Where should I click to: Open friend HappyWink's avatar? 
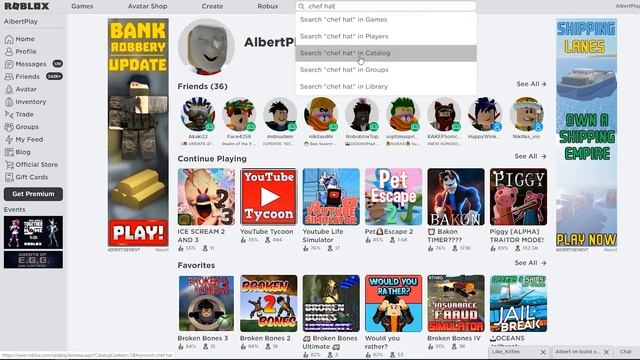pyautogui.click(x=485, y=114)
